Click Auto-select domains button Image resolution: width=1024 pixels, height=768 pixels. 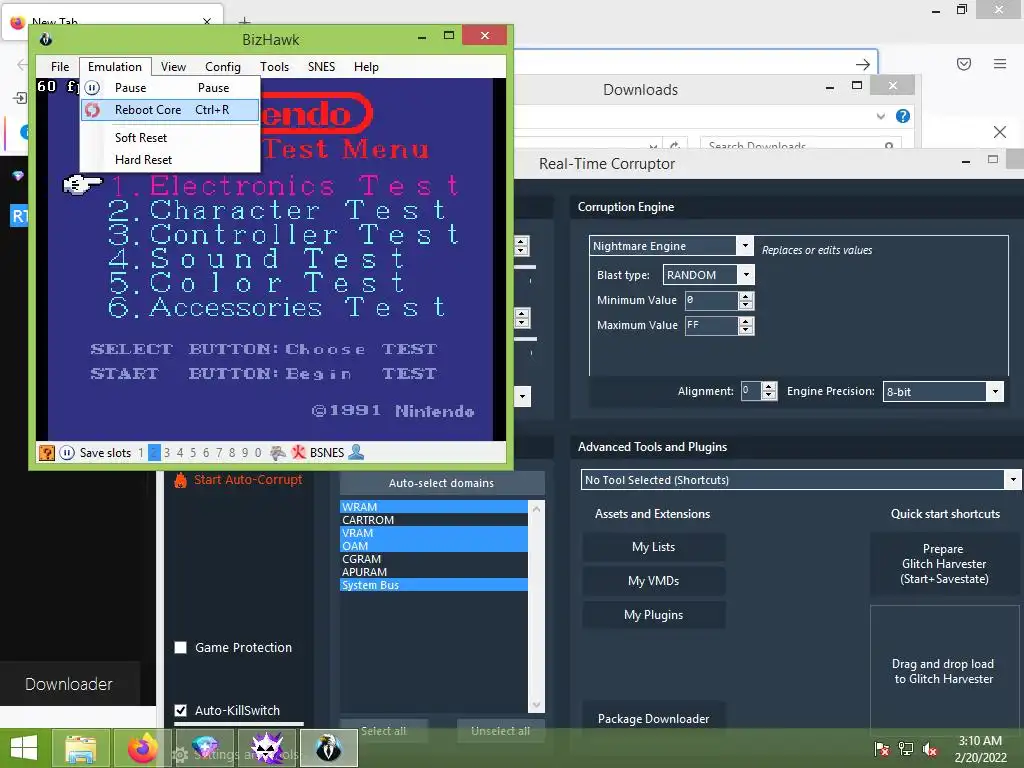coord(441,483)
